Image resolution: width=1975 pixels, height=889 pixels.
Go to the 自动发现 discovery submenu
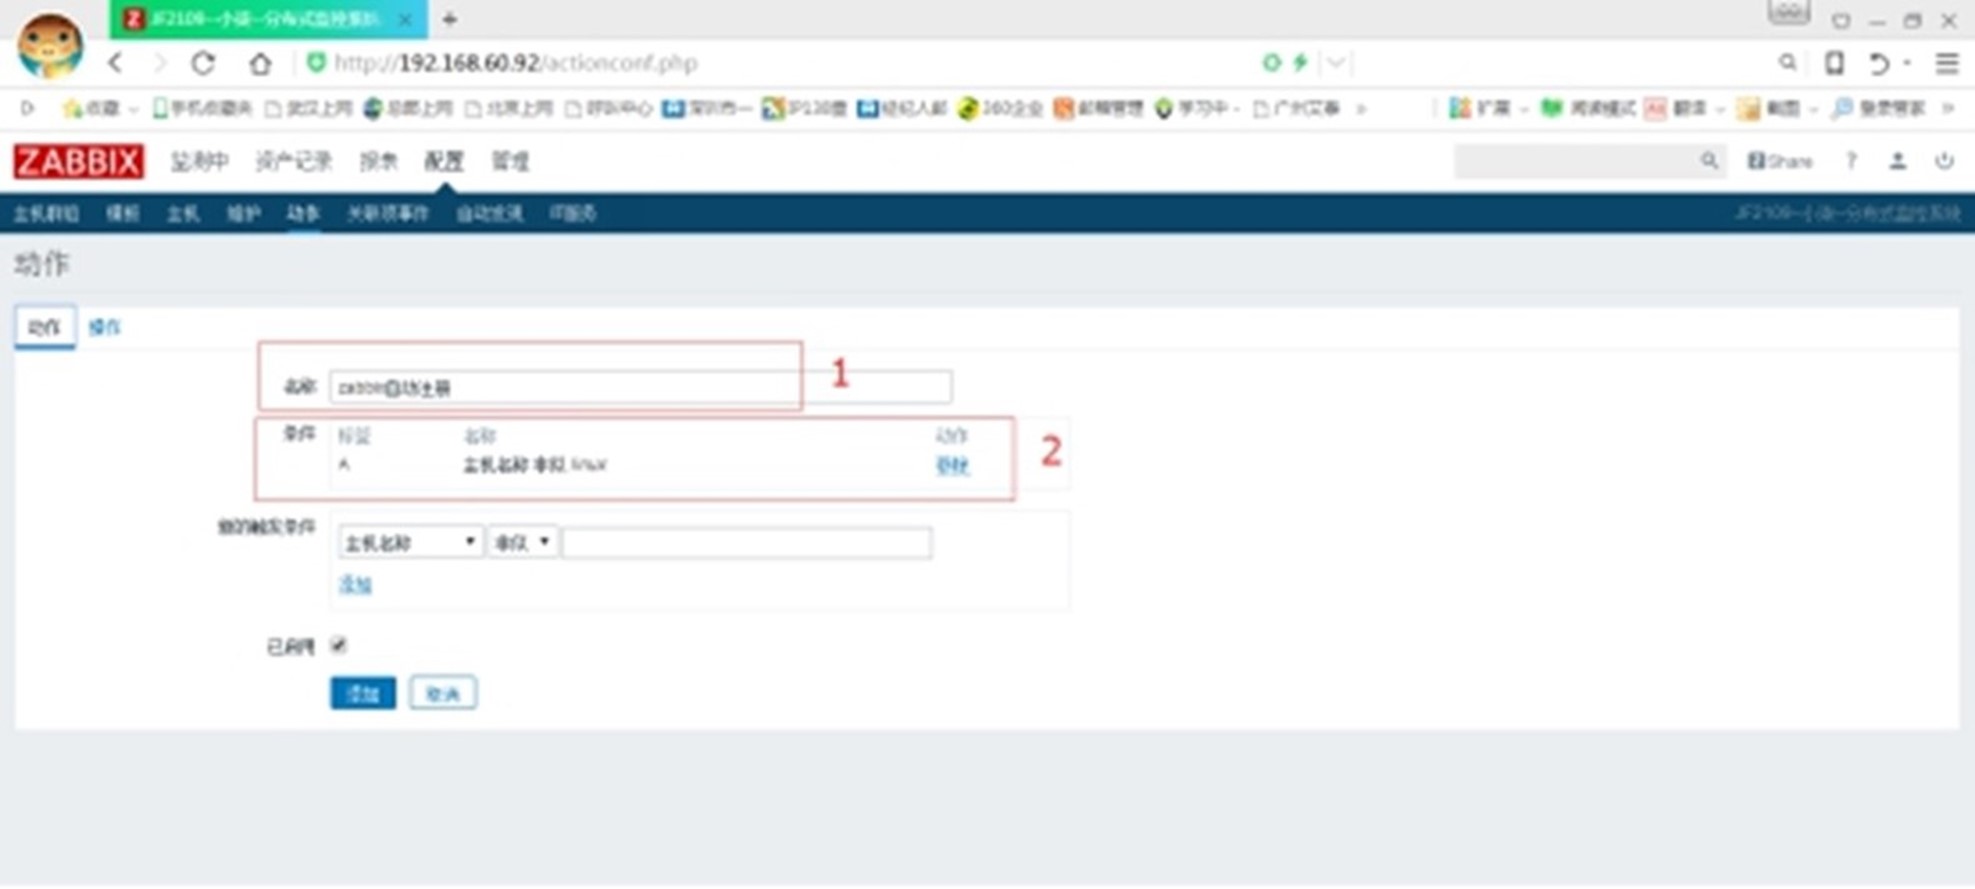489,213
